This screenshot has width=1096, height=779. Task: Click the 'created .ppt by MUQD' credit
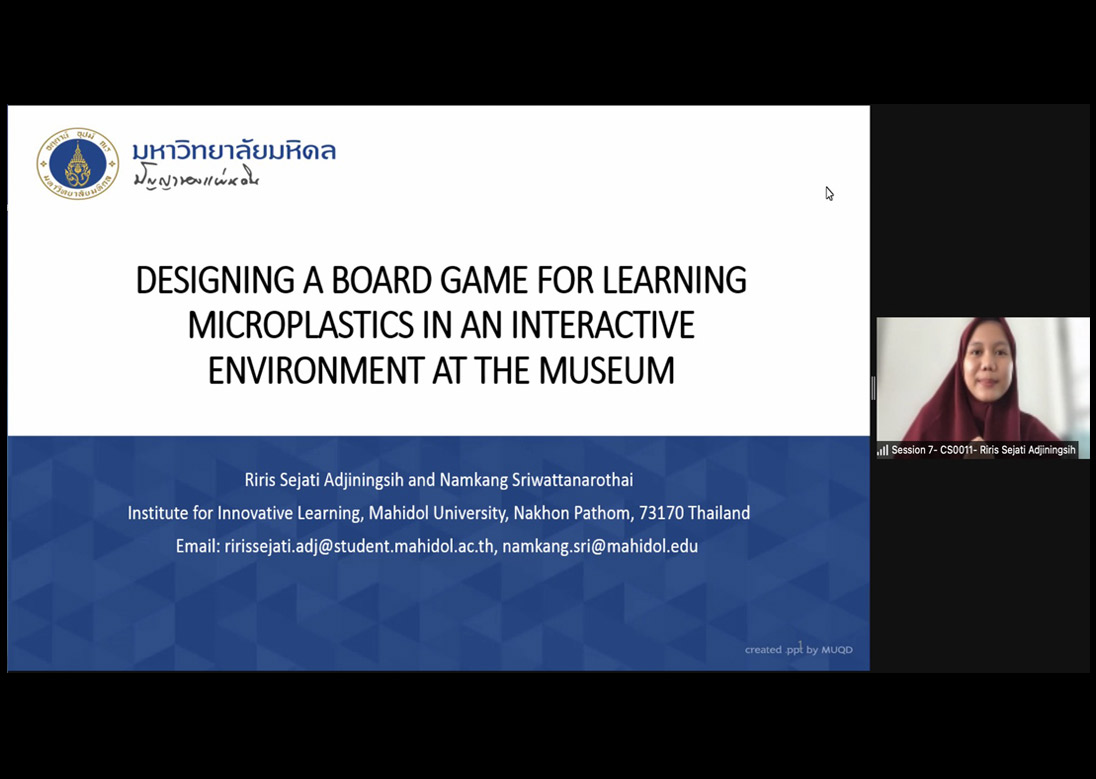pos(798,650)
